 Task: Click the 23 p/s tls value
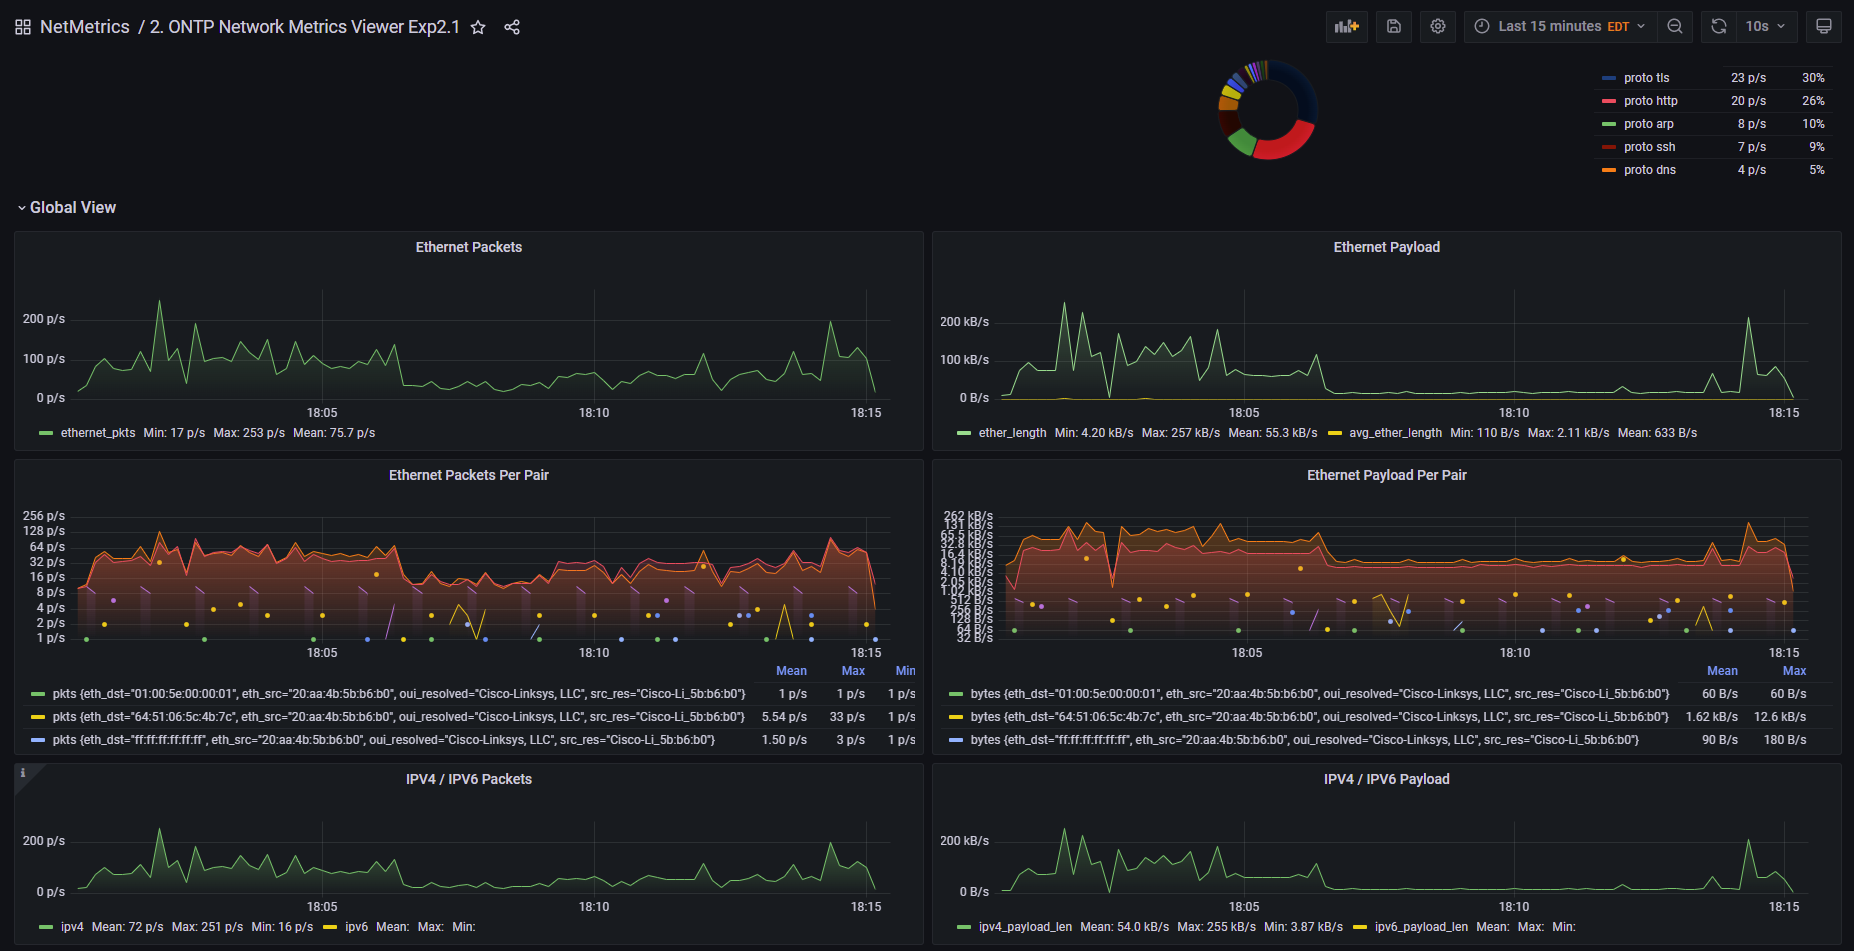[1748, 78]
